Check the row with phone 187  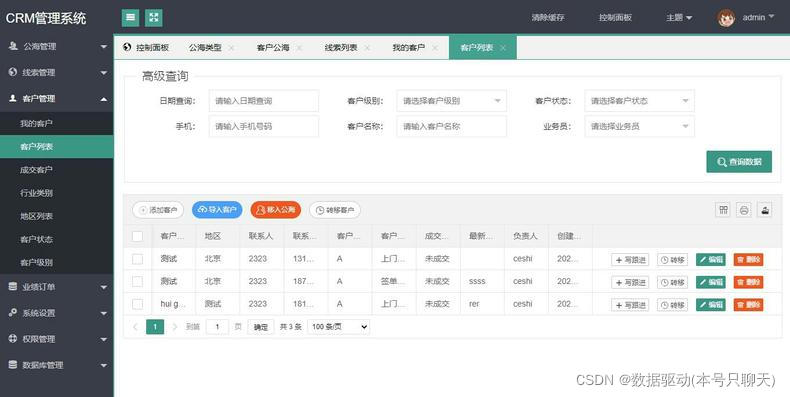[x=137, y=281]
